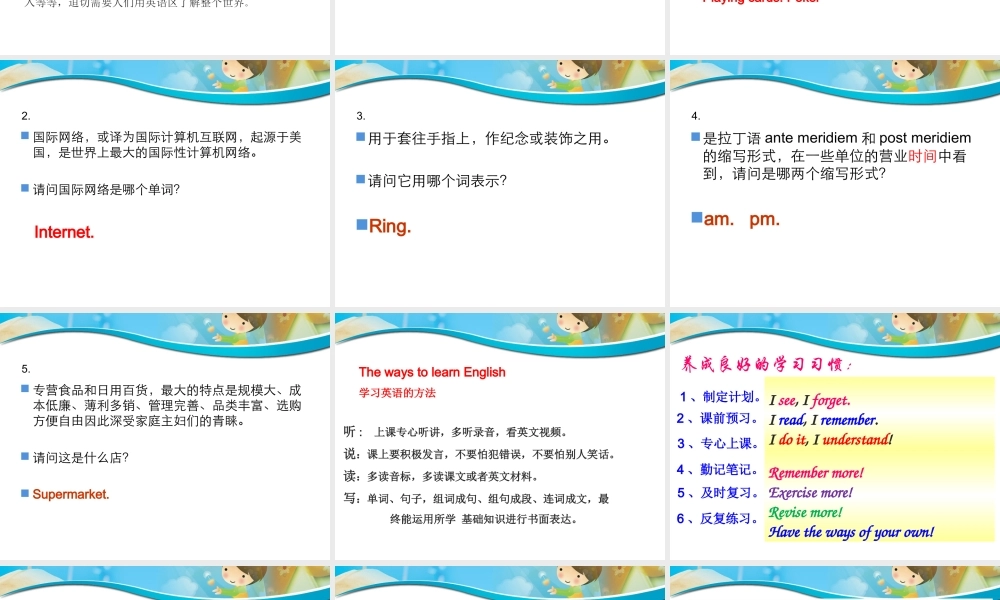
Task: Click the phrase 'Have the ways of your own!'
Action: pos(851,532)
